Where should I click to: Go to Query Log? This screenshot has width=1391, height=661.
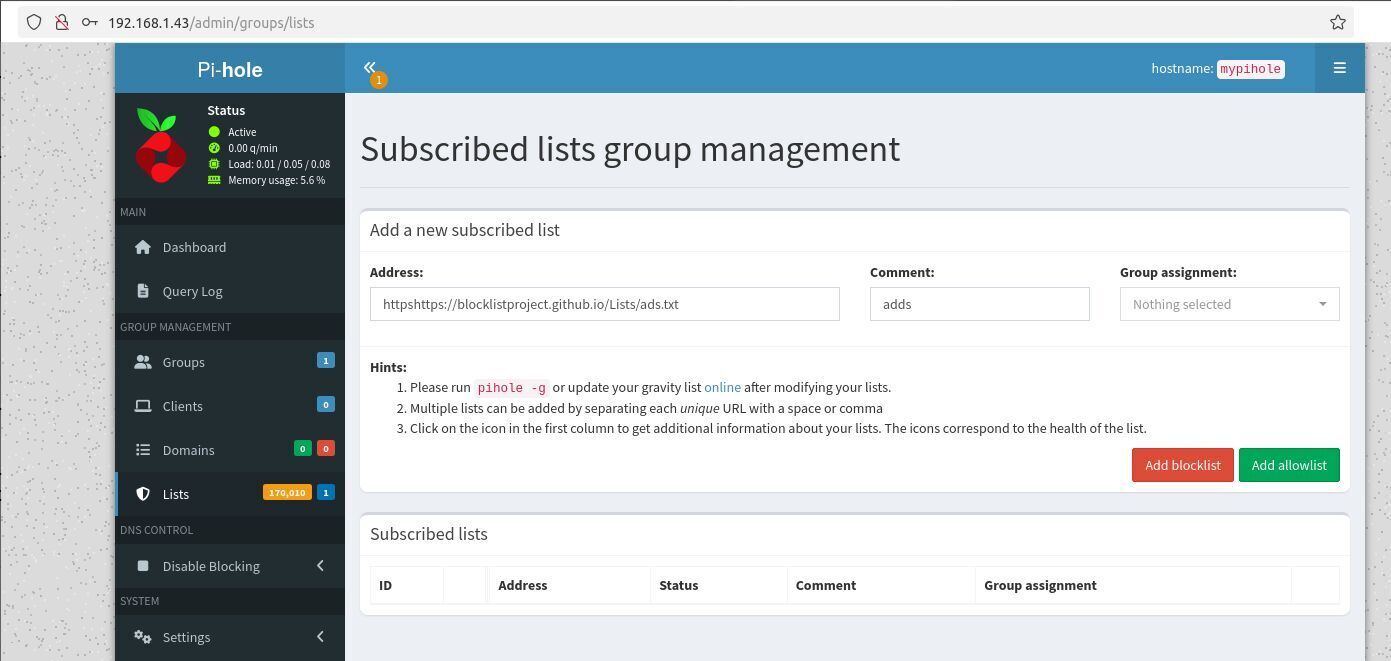(192, 291)
